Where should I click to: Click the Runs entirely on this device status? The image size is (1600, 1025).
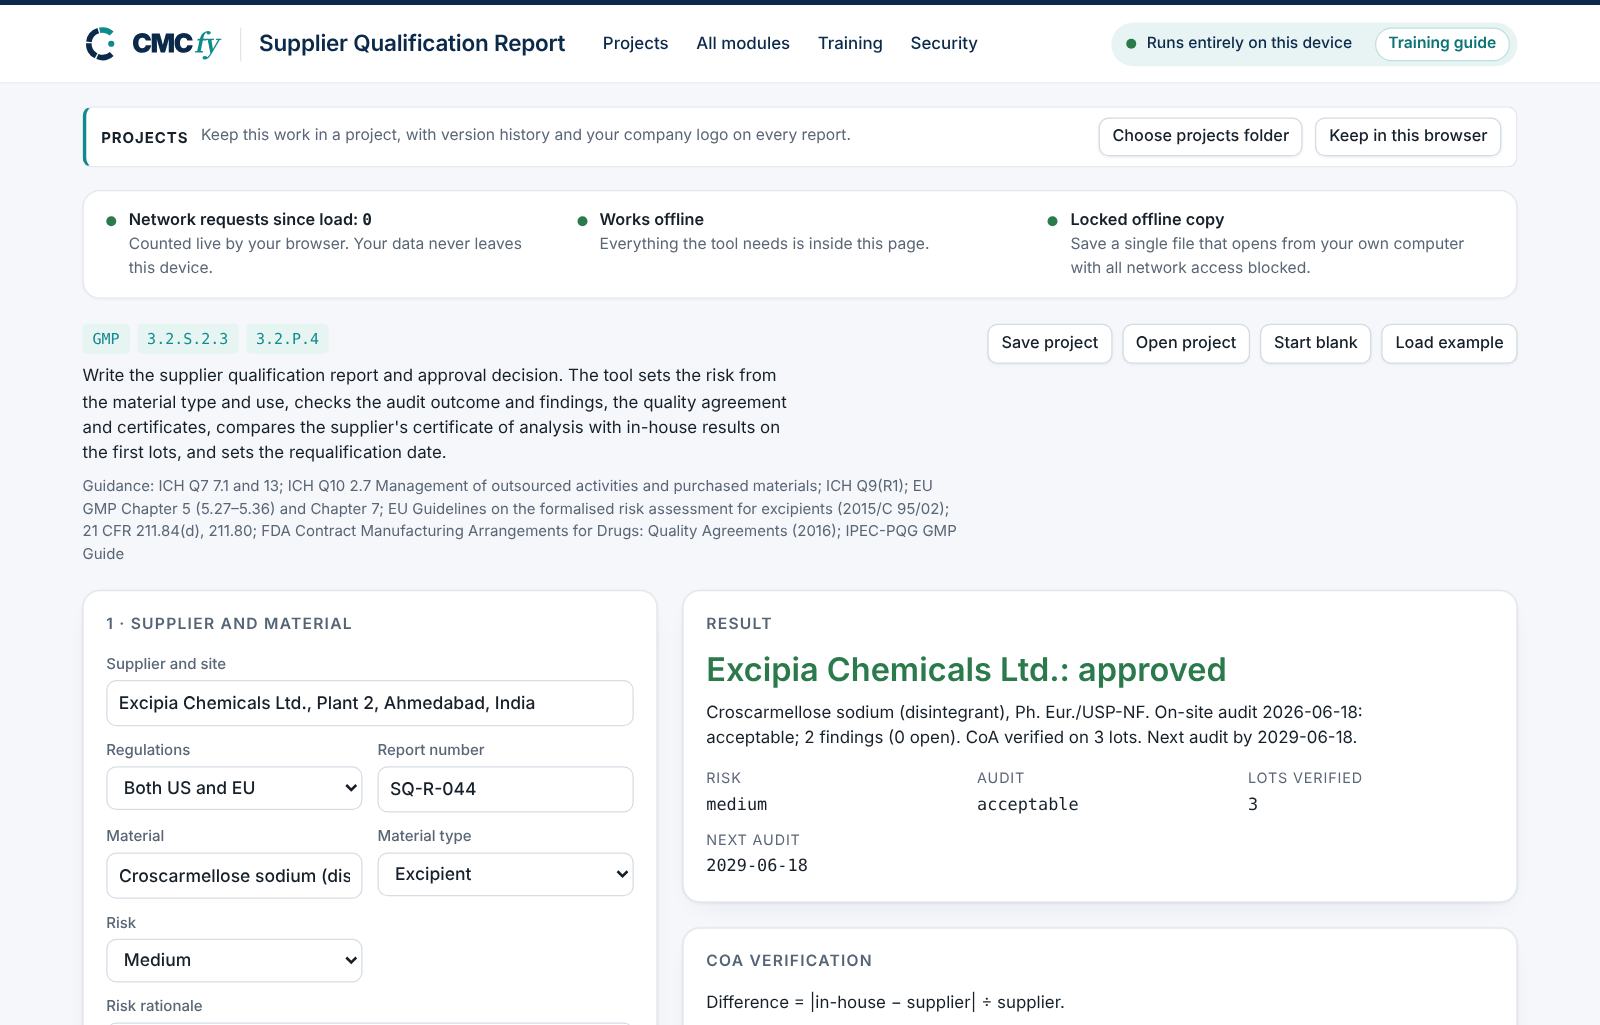click(1239, 43)
